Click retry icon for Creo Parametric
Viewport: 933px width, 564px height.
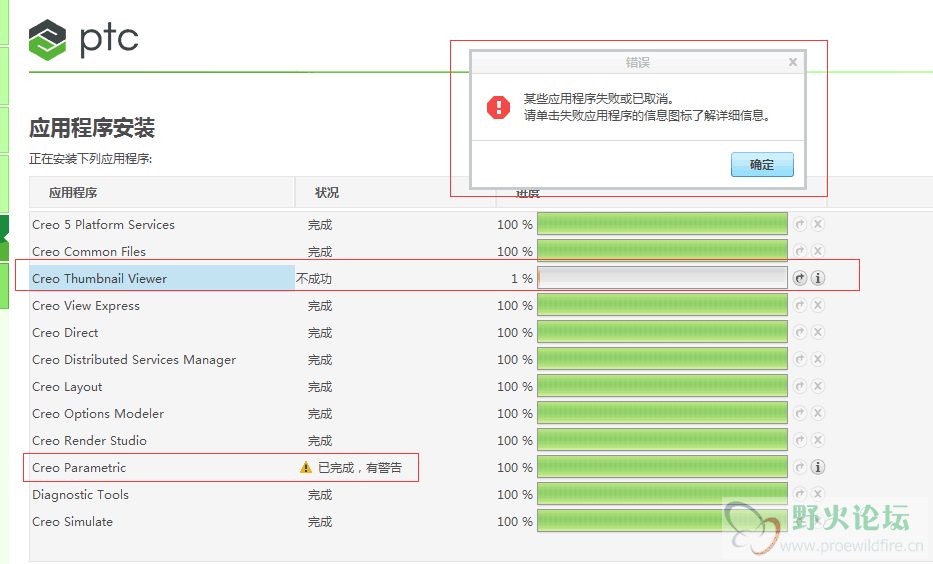pos(800,467)
